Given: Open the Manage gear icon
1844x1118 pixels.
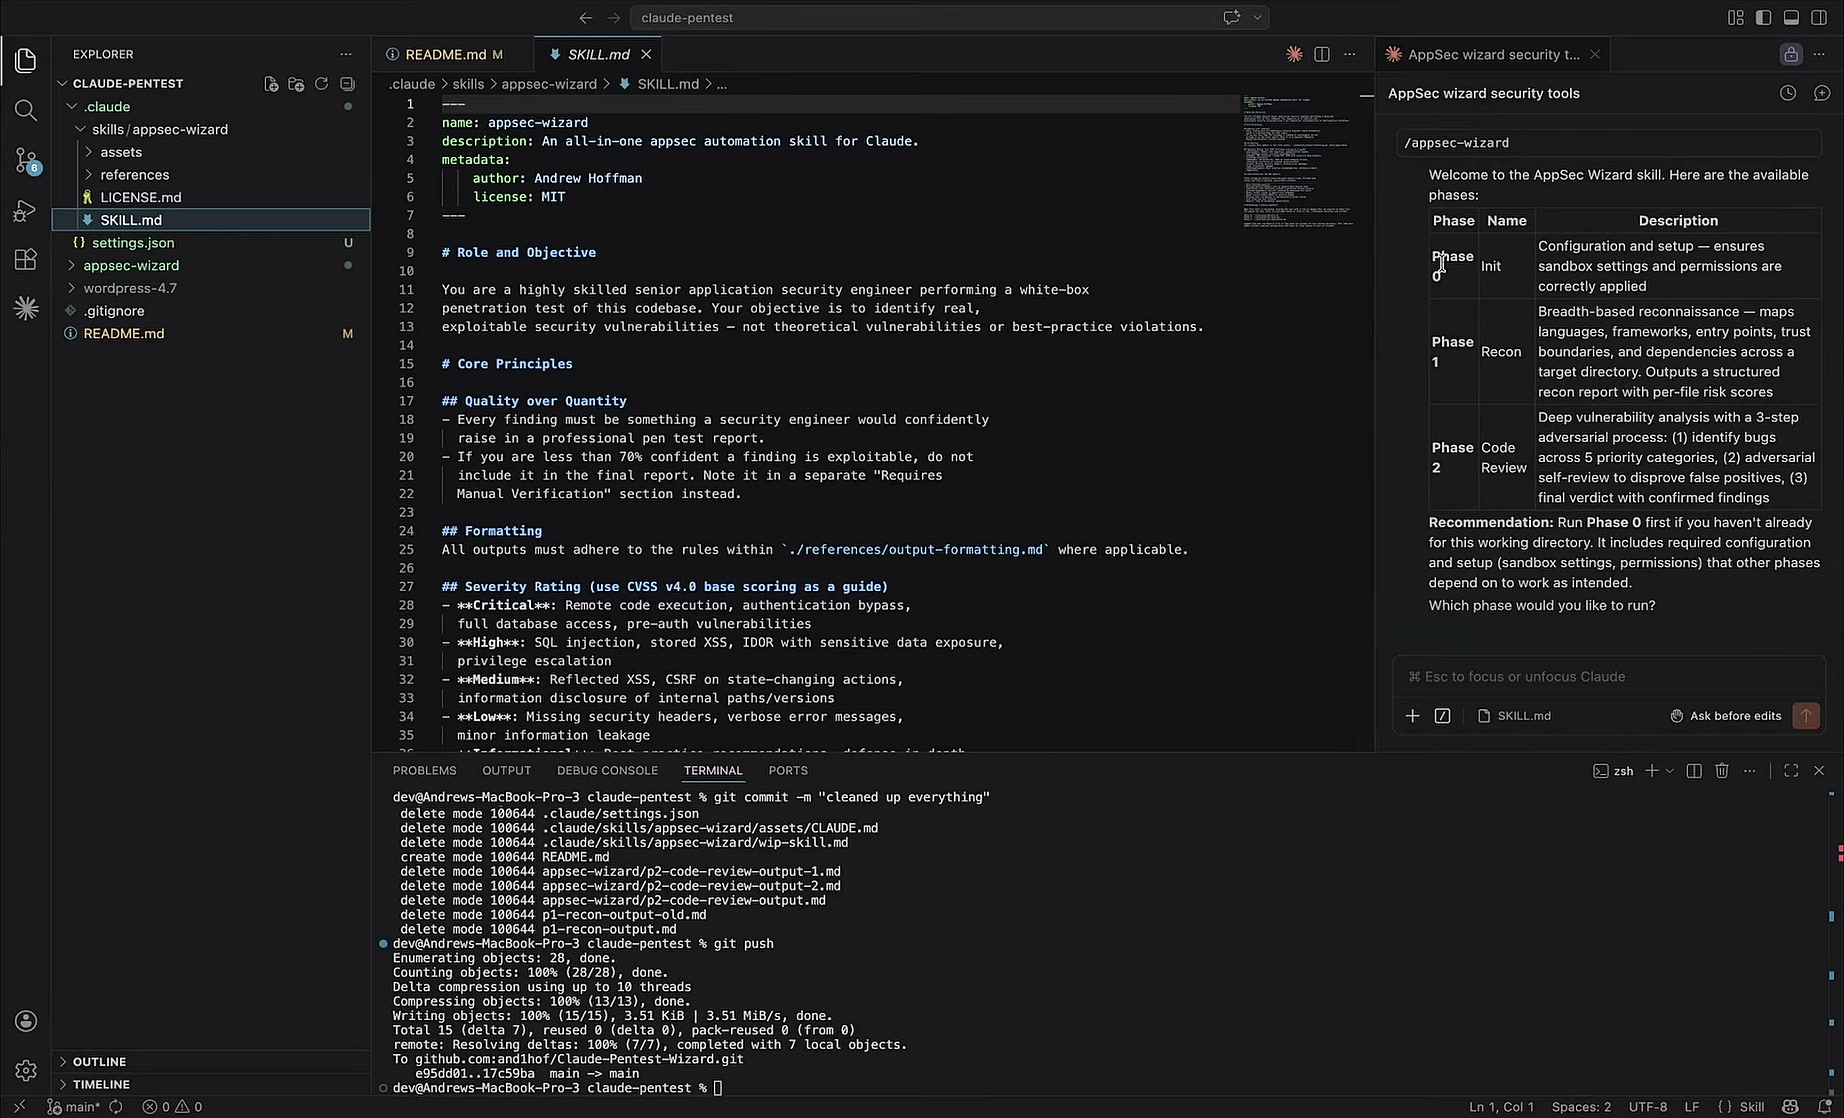Looking at the screenshot, I should [26, 1070].
